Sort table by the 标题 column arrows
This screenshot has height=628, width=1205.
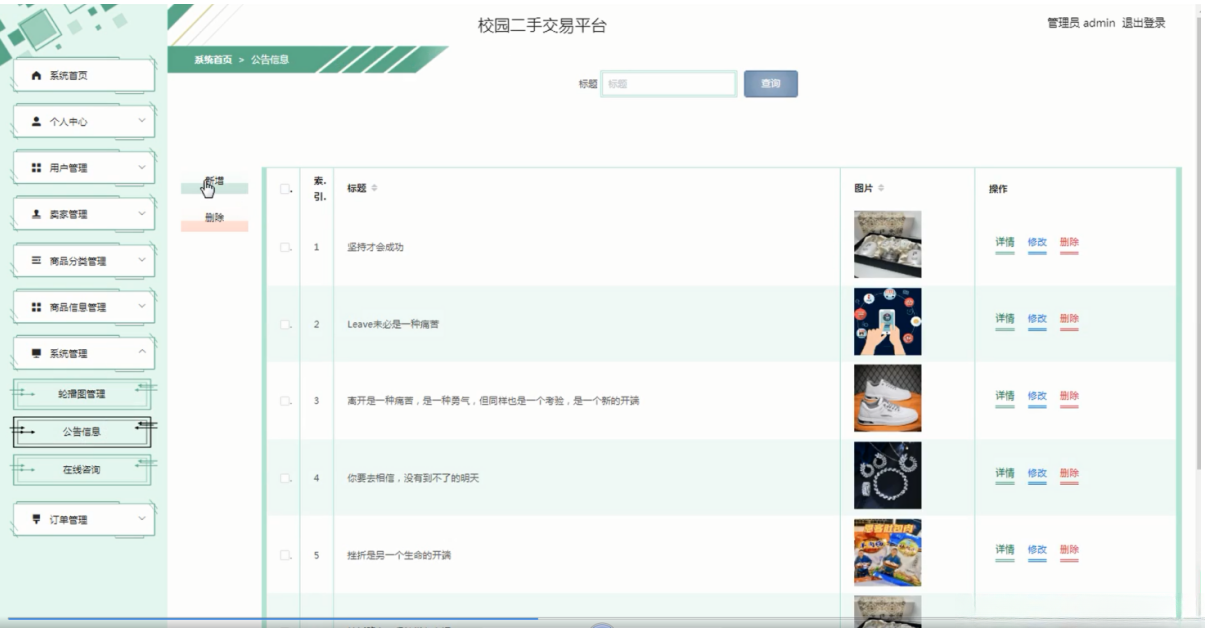click(x=374, y=188)
